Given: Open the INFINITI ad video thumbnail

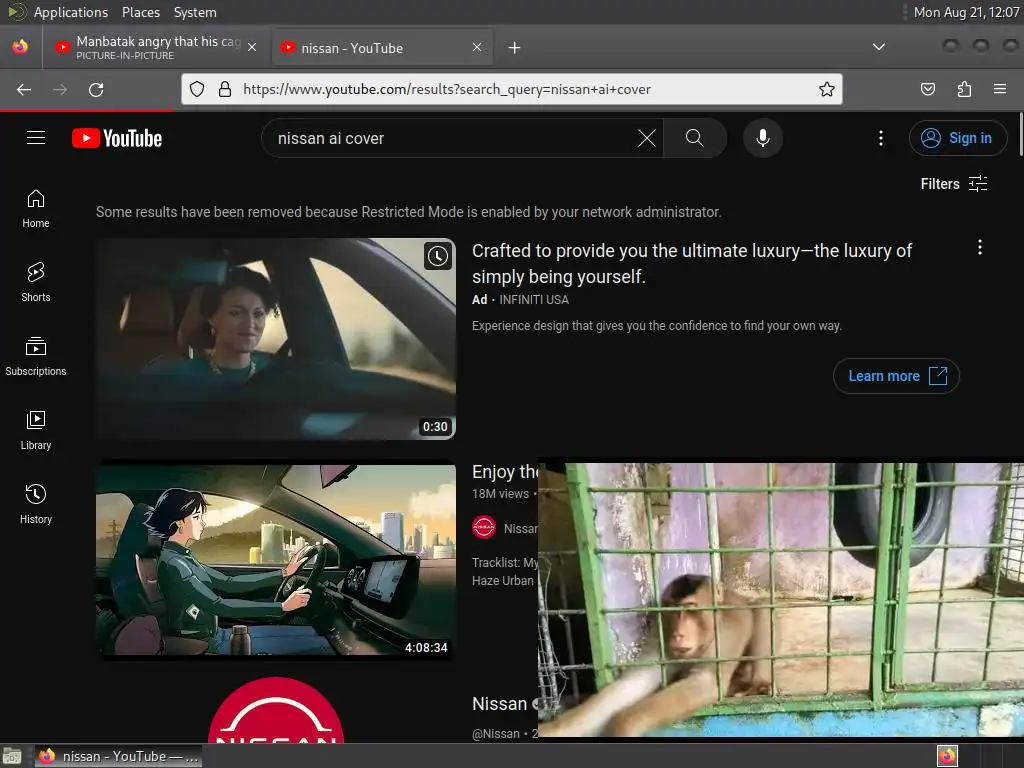Looking at the screenshot, I should [x=276, y=339].
